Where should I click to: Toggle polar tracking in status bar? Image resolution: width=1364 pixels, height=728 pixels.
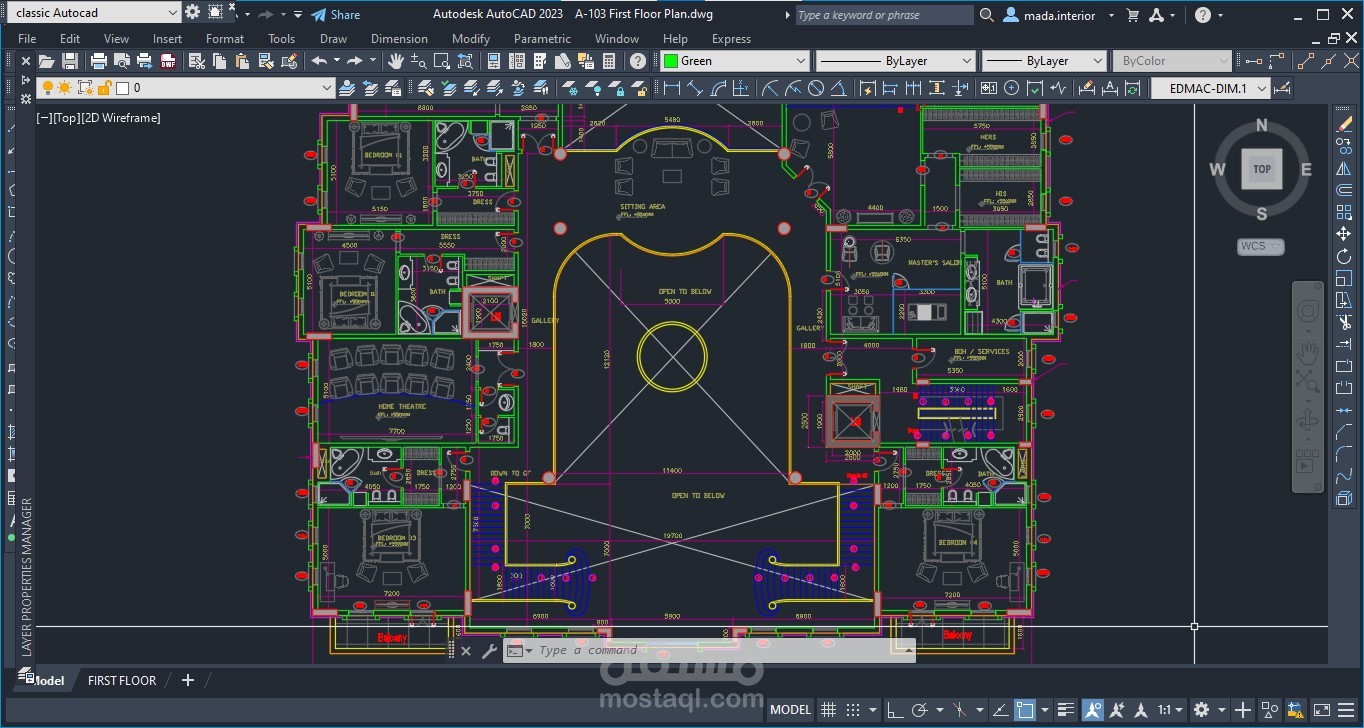pyautogui.click(x=920, y=710)
